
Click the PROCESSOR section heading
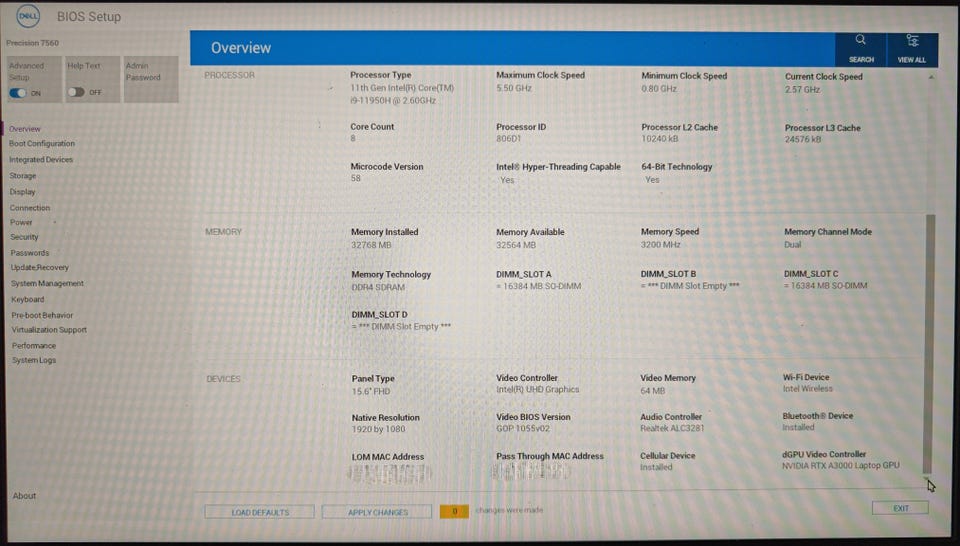click(230, 75)
